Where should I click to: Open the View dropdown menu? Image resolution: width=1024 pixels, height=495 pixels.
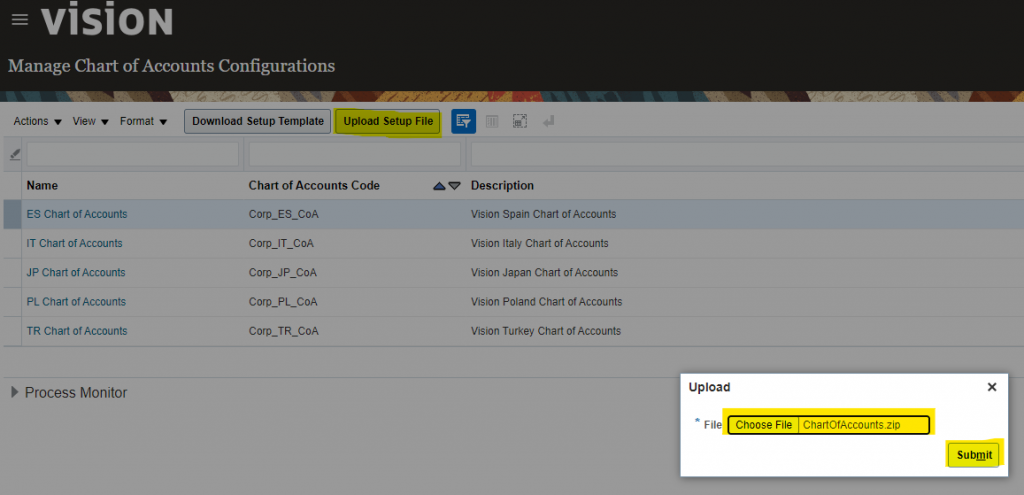click(x=90, y=121)
